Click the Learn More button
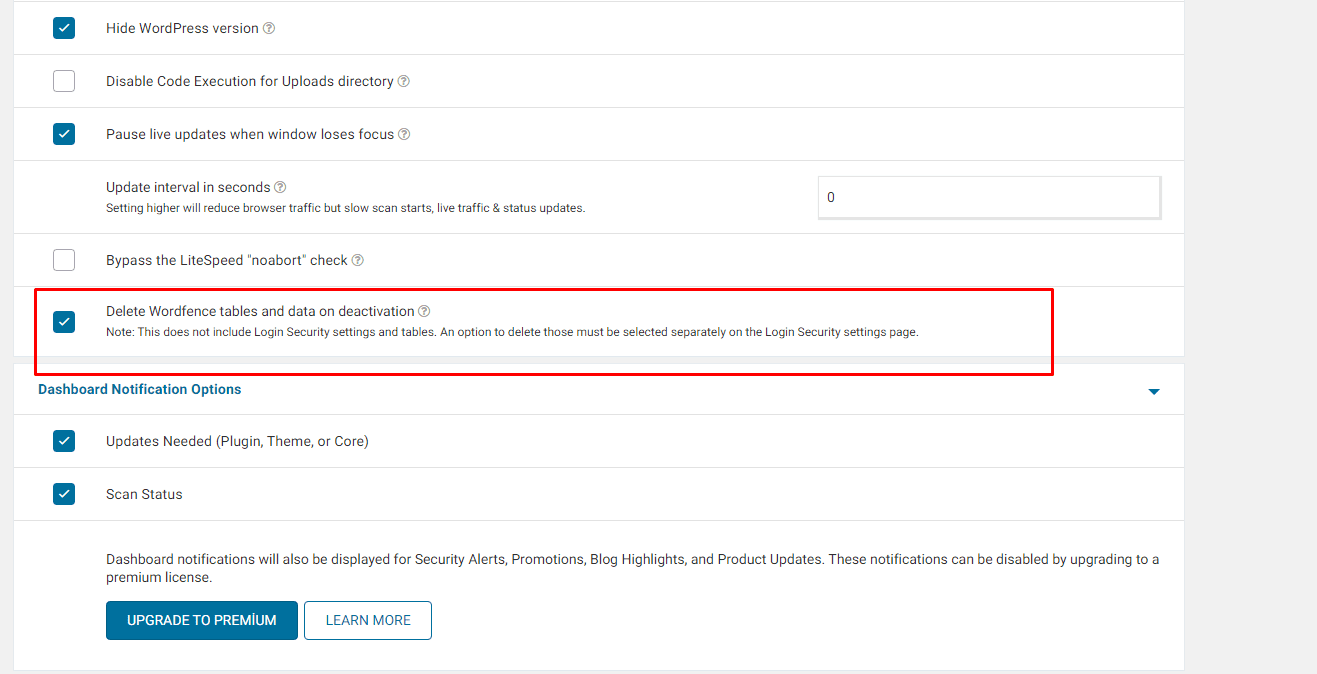The height and width of the screenshot is (674, 1317). point(368,620)
